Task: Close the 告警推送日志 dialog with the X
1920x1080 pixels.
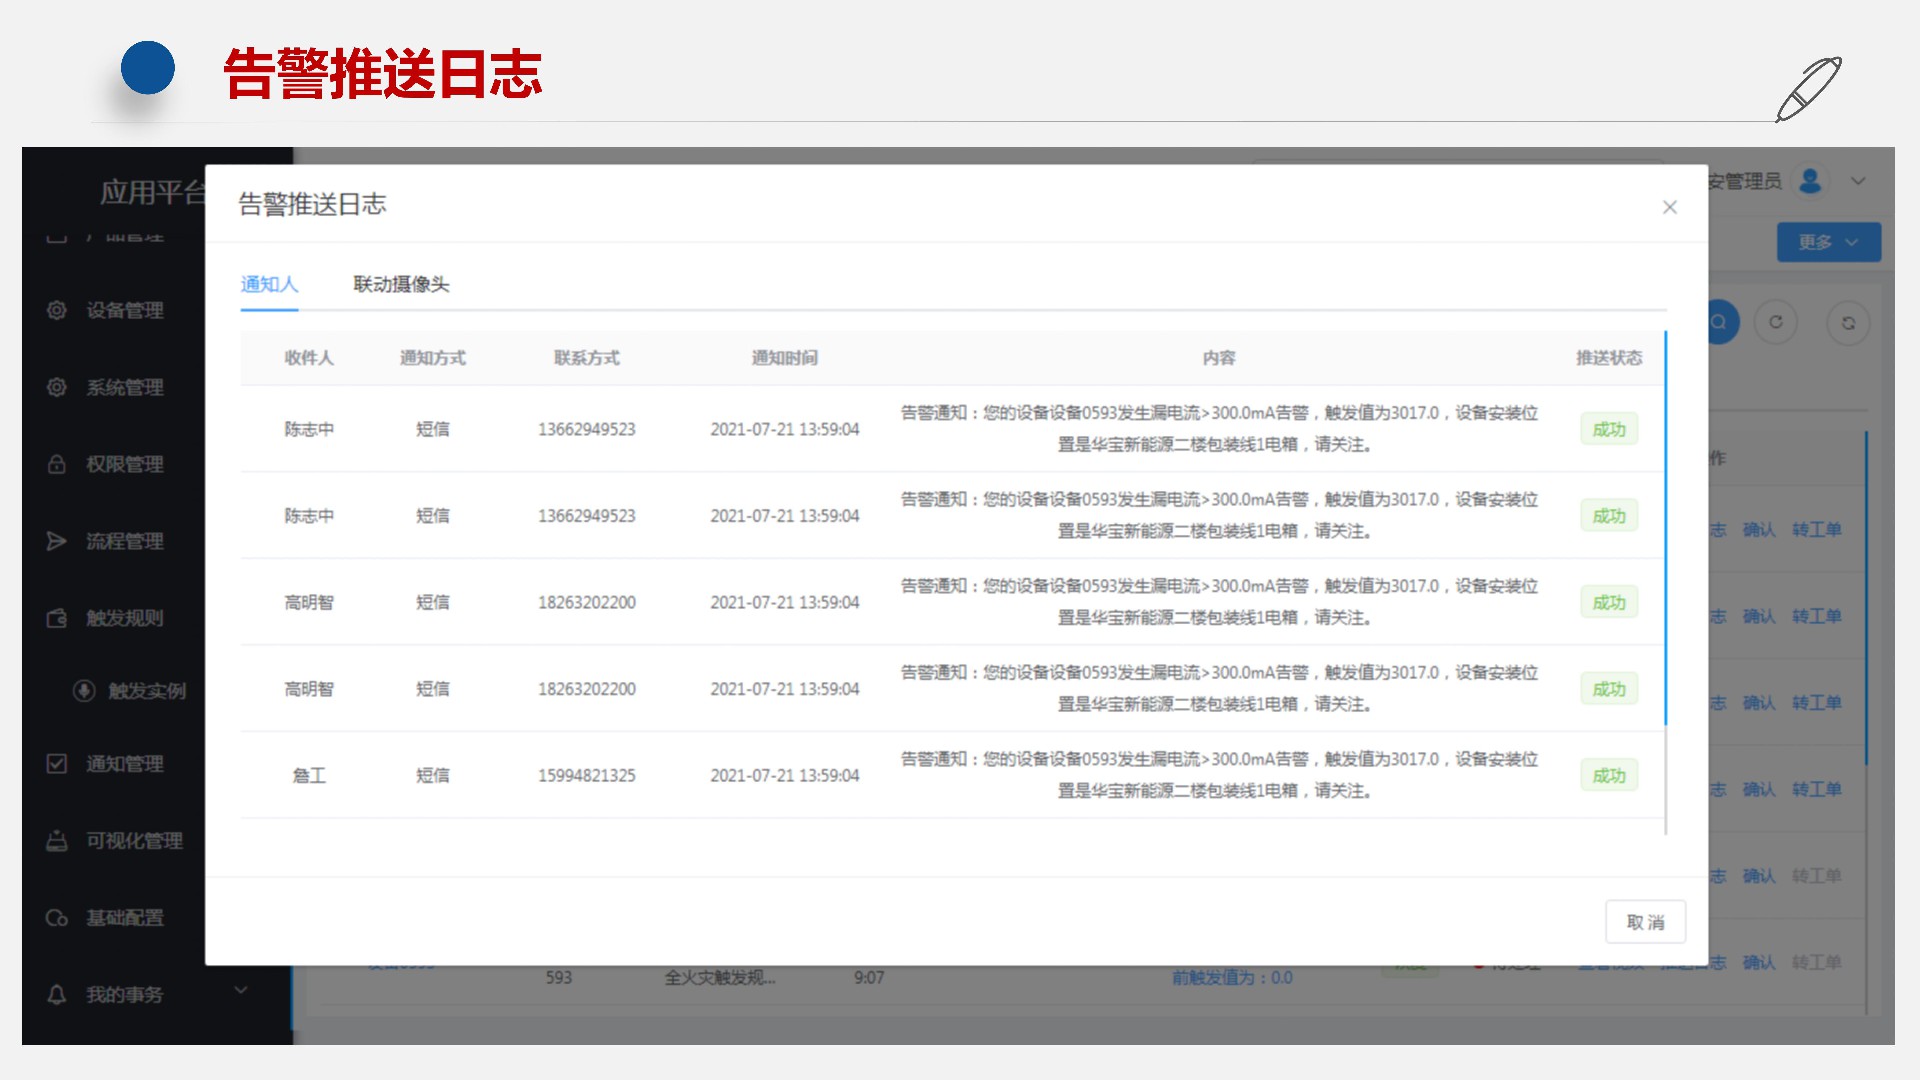Action: point(1669,207)
